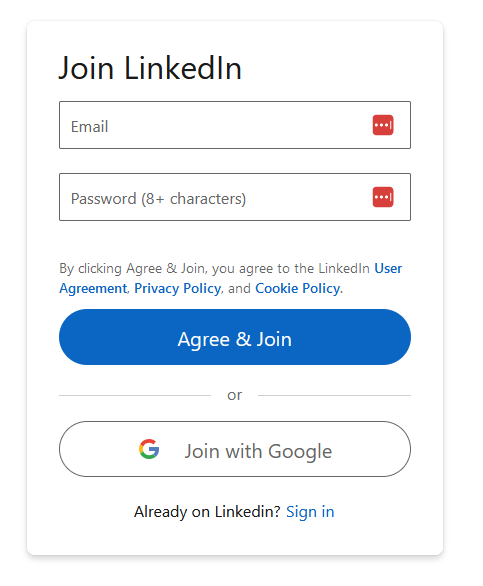Click the divider line right of "or"
Screen dimensions: 483x586
tap(335, 395)
